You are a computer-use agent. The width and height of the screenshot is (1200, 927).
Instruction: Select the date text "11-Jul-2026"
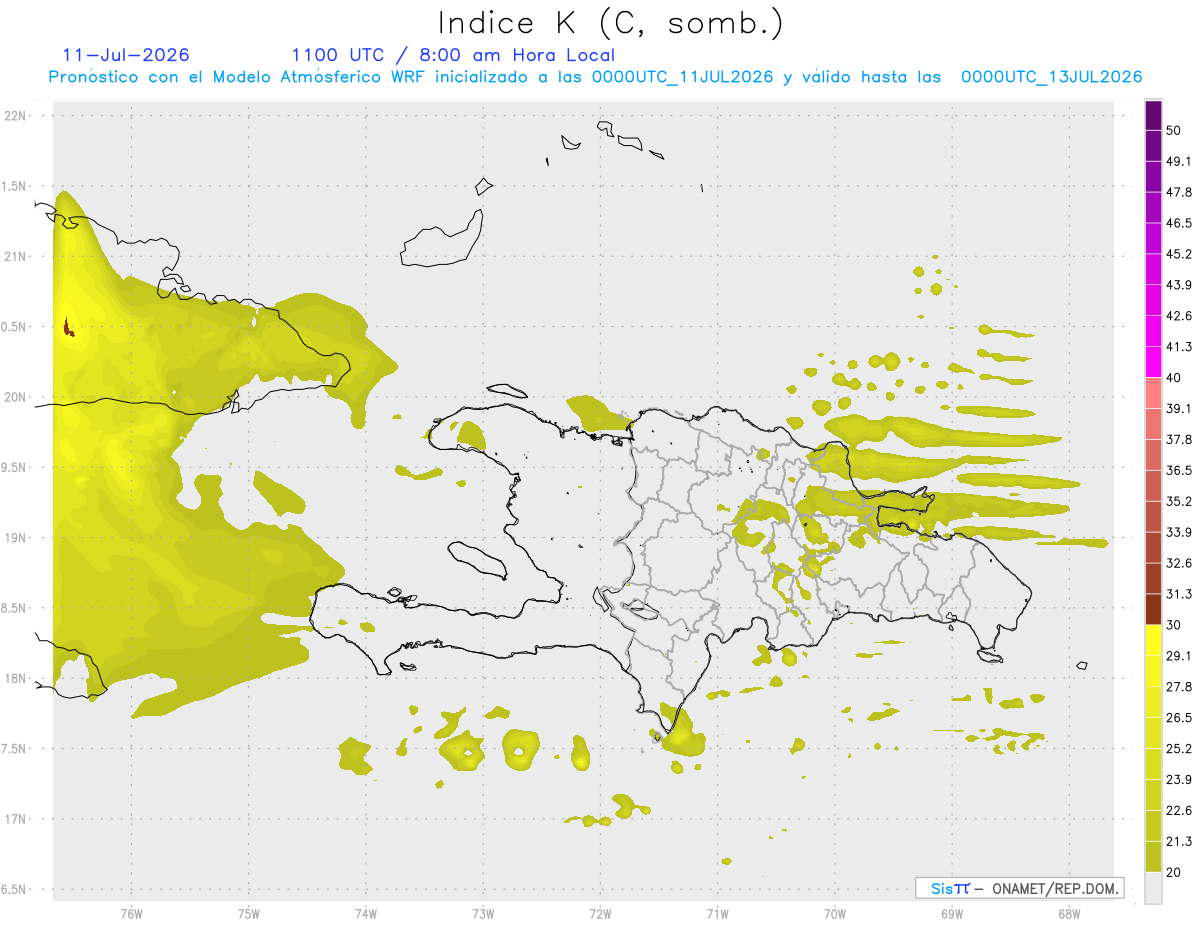(x=125, y=55)
